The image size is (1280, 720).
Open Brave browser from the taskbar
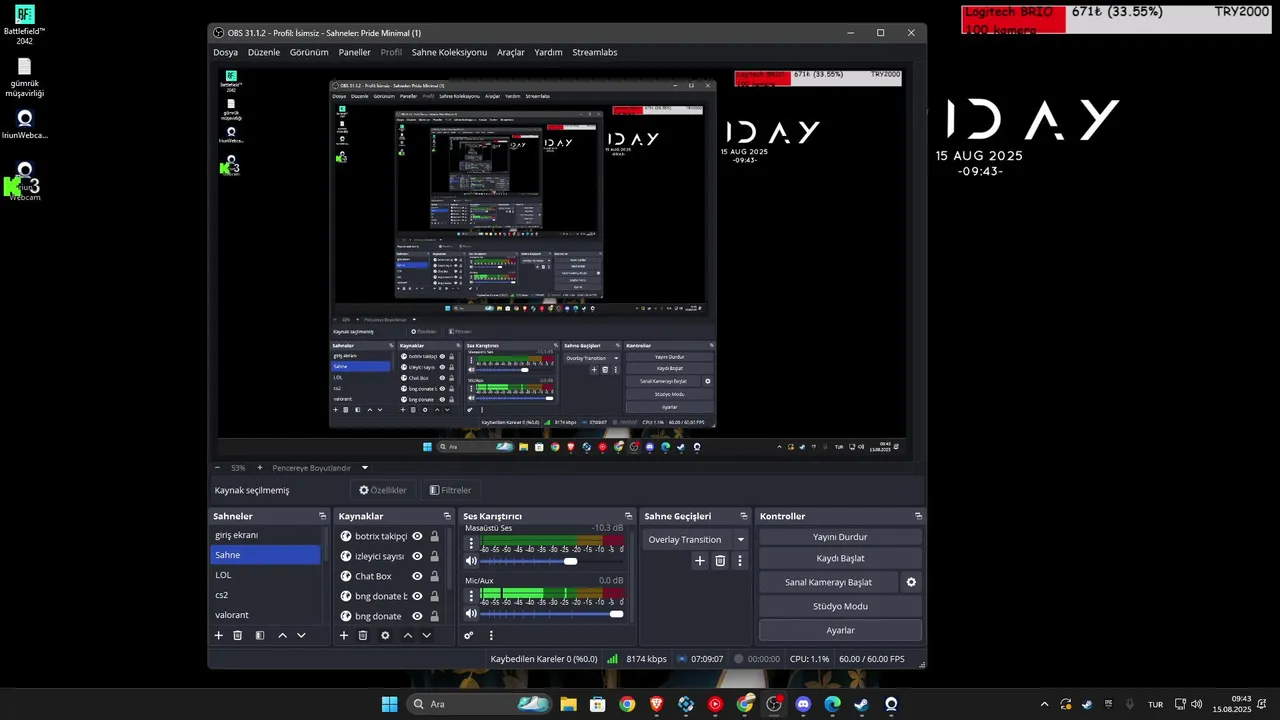click(x=656, y=704)
